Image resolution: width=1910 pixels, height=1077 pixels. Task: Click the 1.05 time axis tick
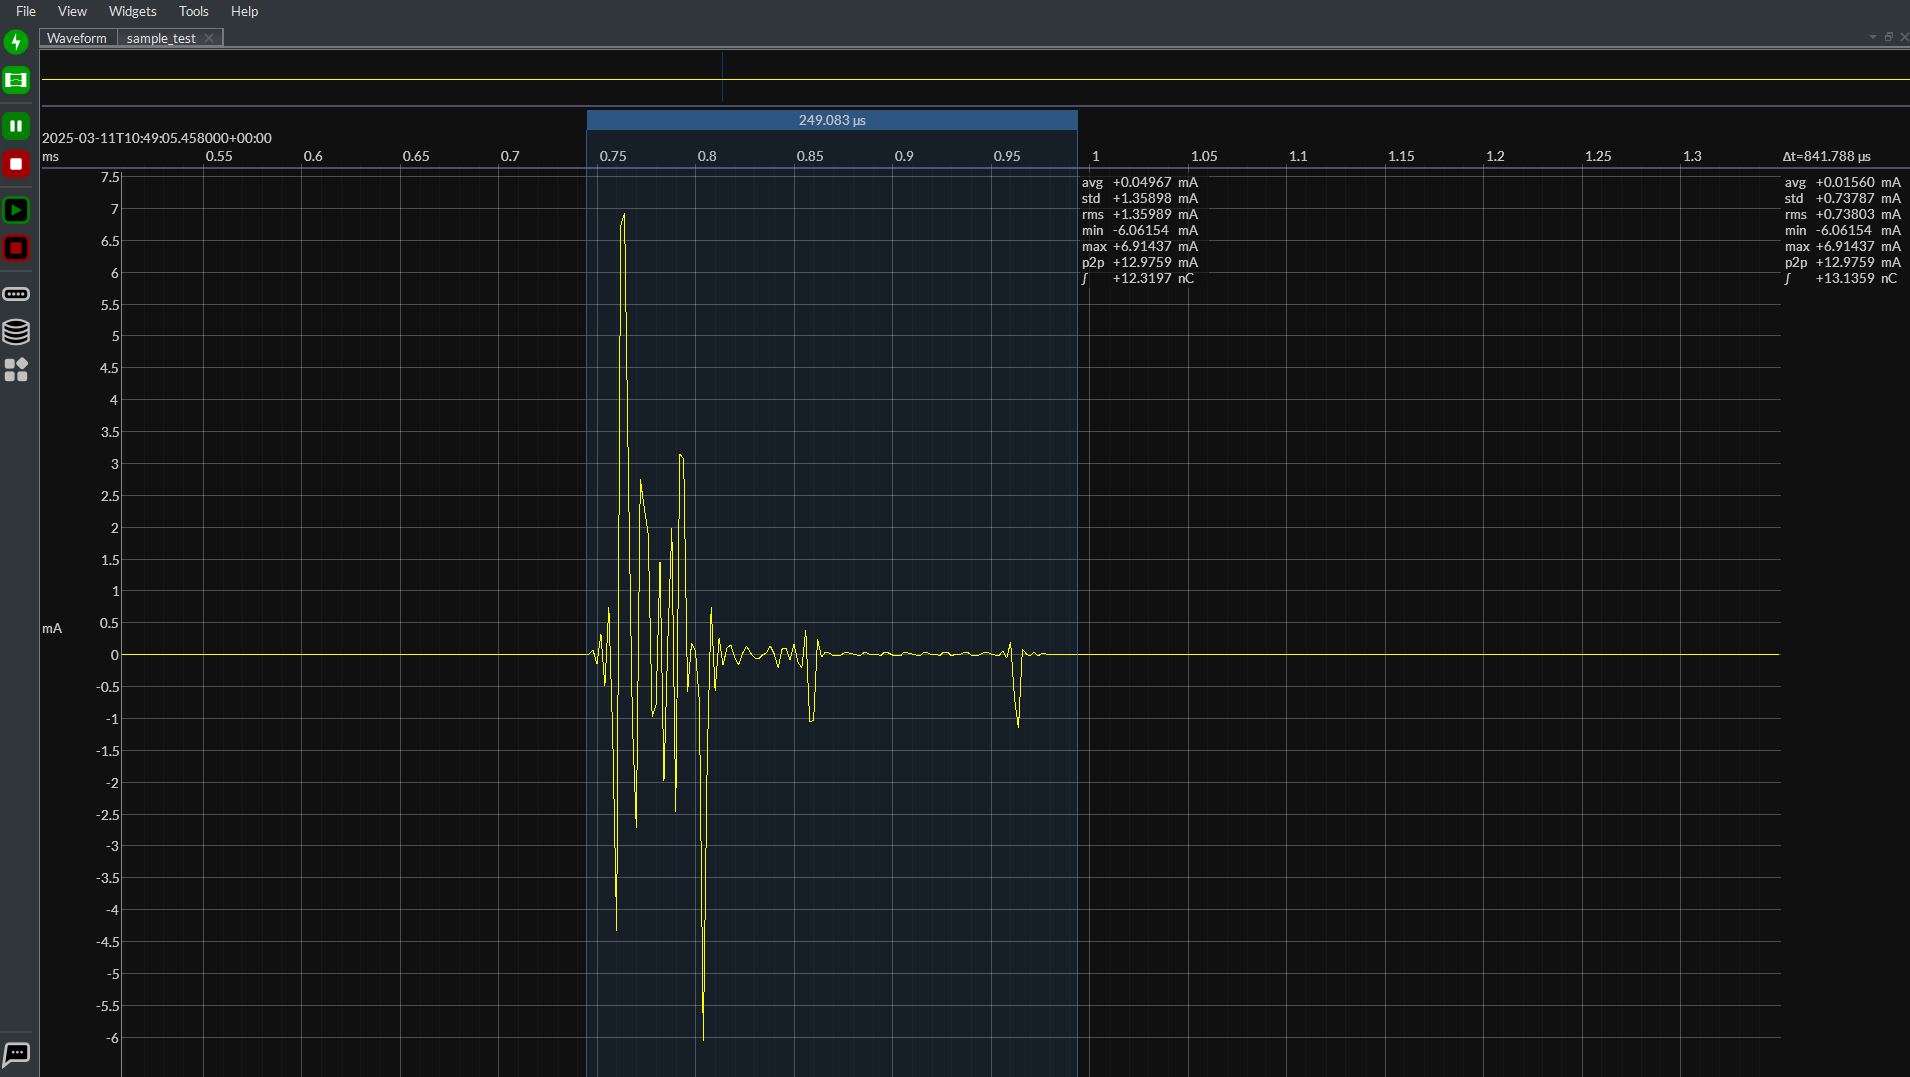coord(1204,156)
